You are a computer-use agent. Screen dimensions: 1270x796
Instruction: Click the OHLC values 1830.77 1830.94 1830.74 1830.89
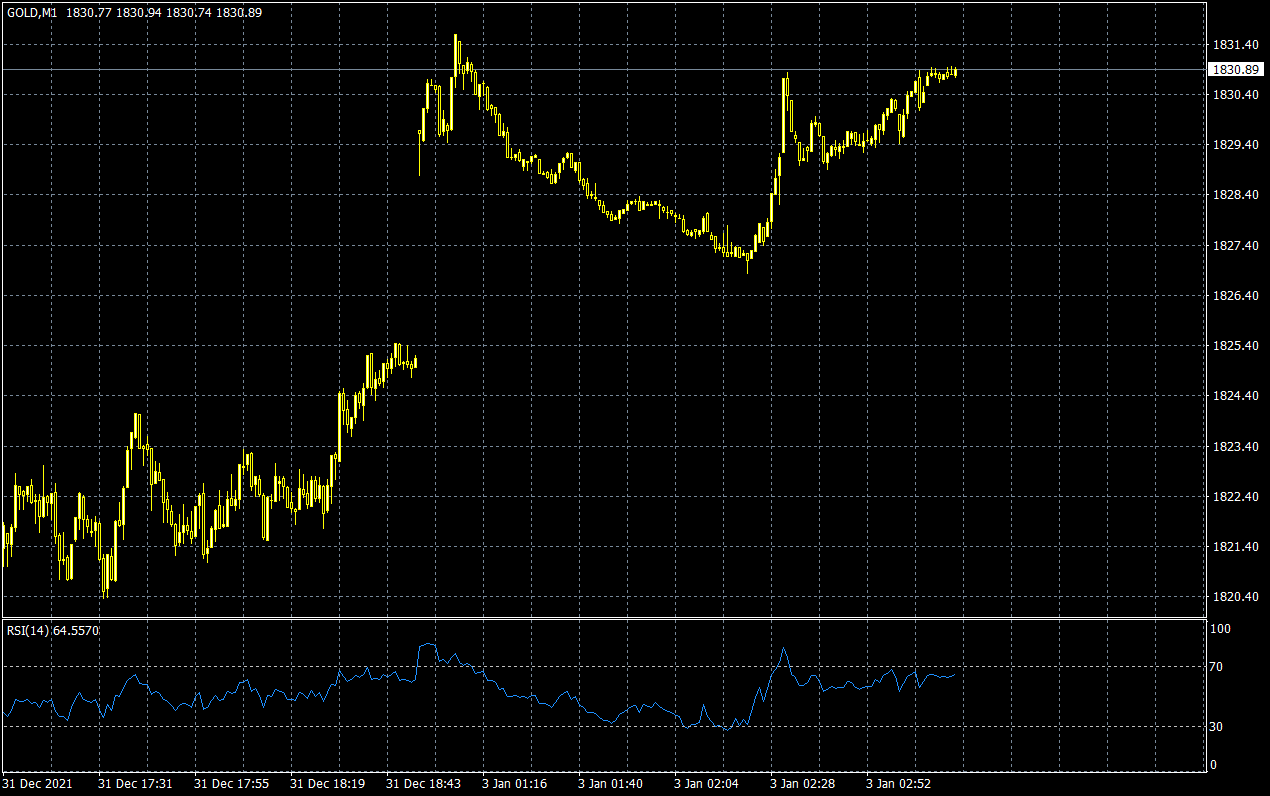pos(165,12)
